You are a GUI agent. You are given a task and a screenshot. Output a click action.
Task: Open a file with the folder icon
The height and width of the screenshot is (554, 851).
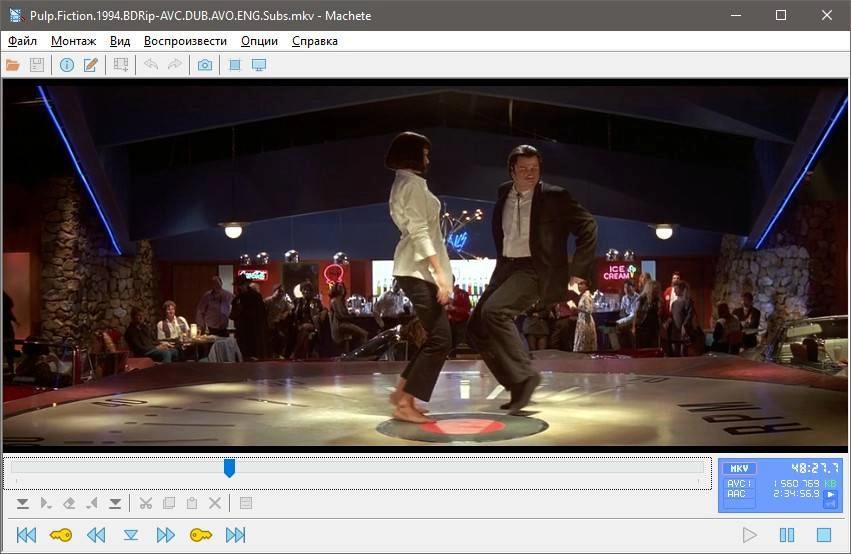point(12,65)
